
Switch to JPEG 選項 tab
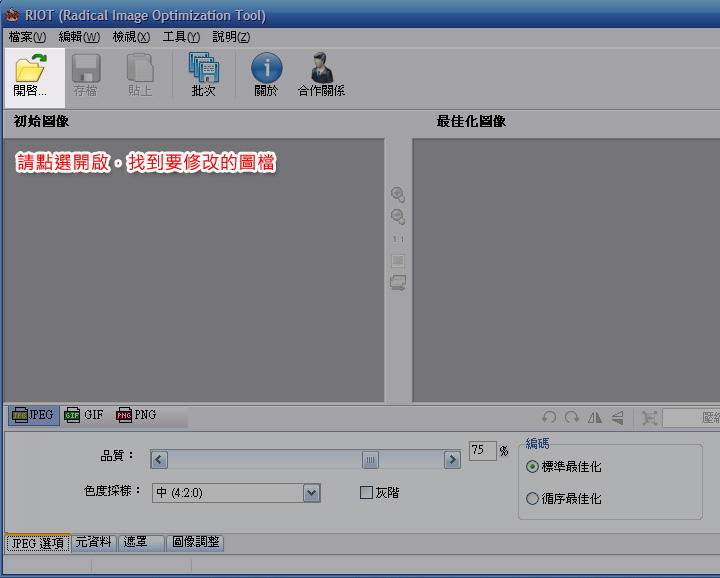pyautogui.click(x=38, y=543)
